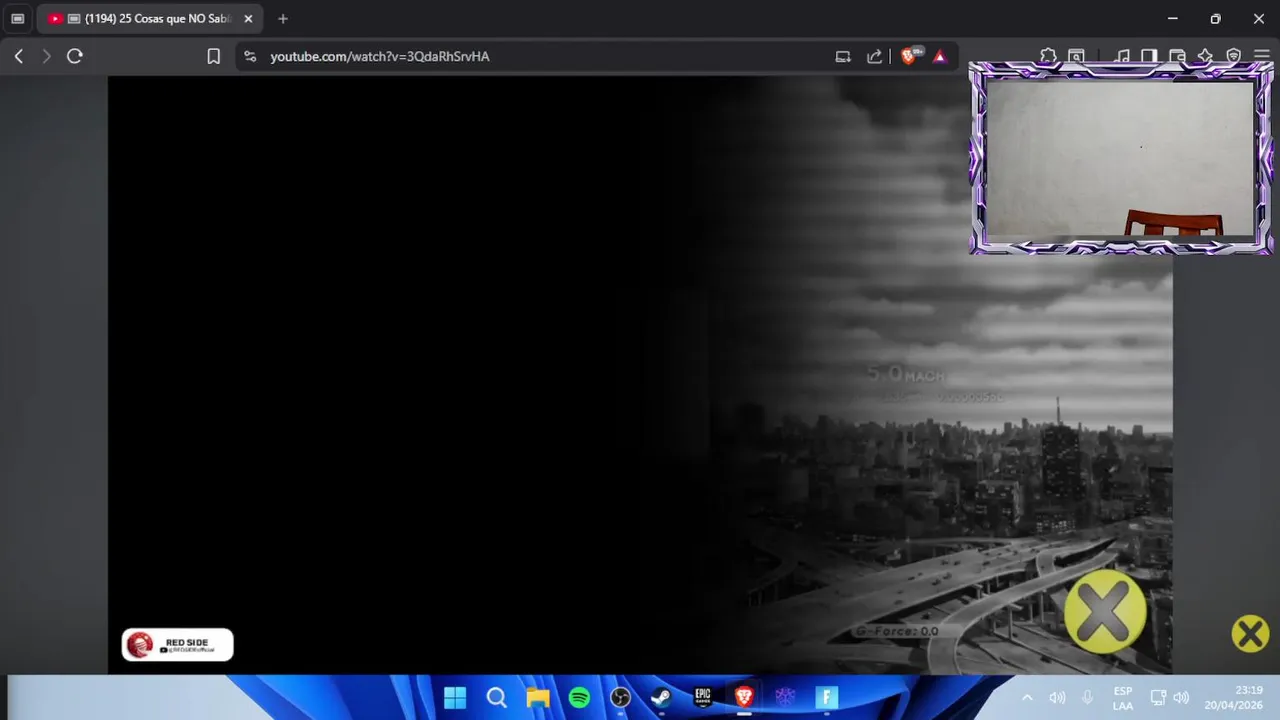Open site information icon in address bar

click(x=250, y=57)
